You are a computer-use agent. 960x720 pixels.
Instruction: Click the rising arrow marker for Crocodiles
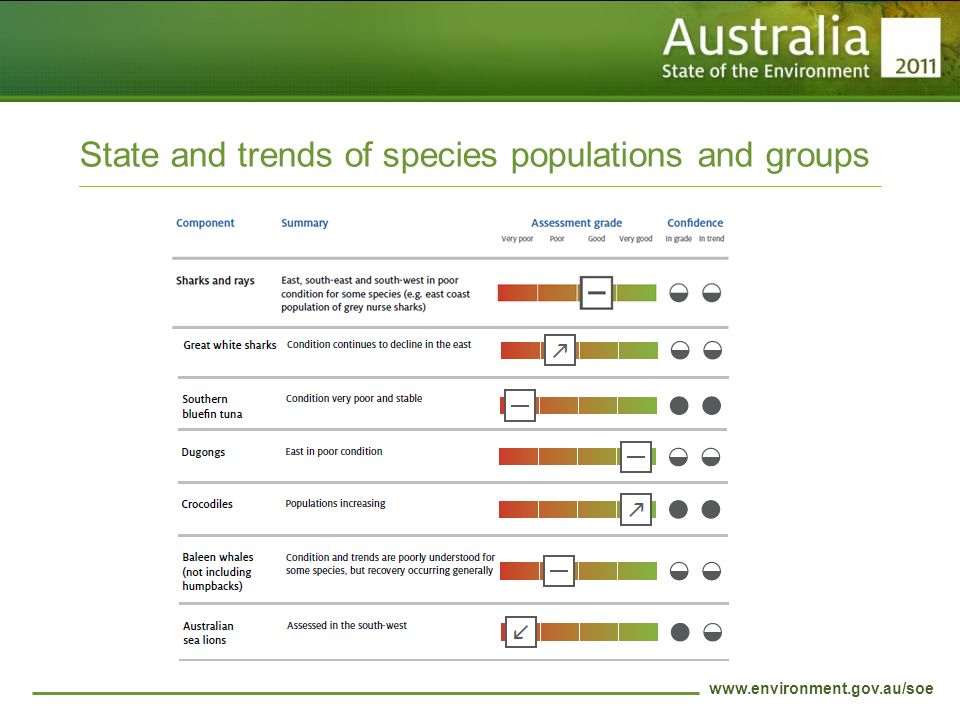tap(636, 509)
